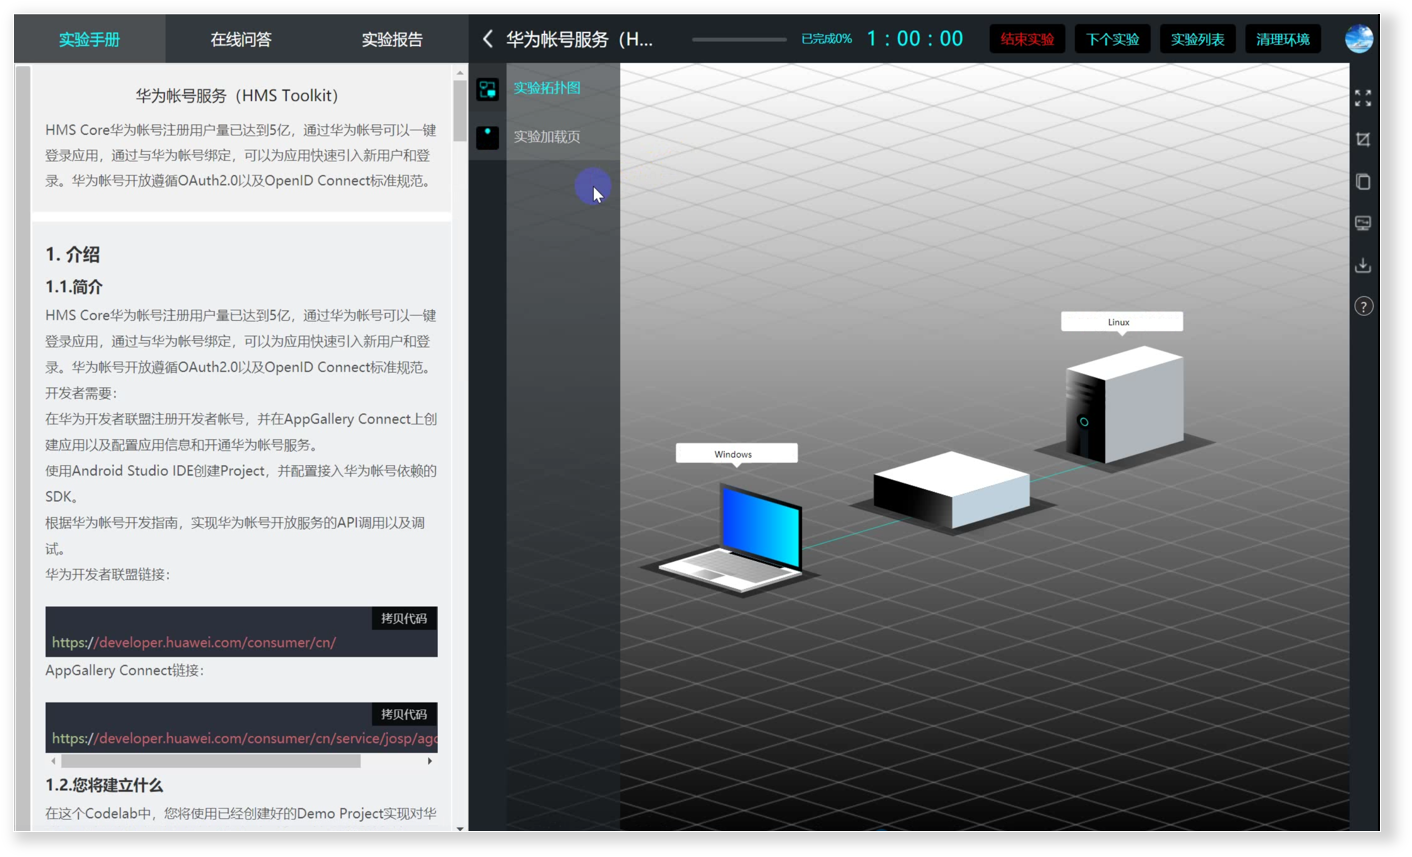Viewport: 1412px width, 857px height.
Task: Click the red 结束实验 button
Action: (x=1027, y=39)
